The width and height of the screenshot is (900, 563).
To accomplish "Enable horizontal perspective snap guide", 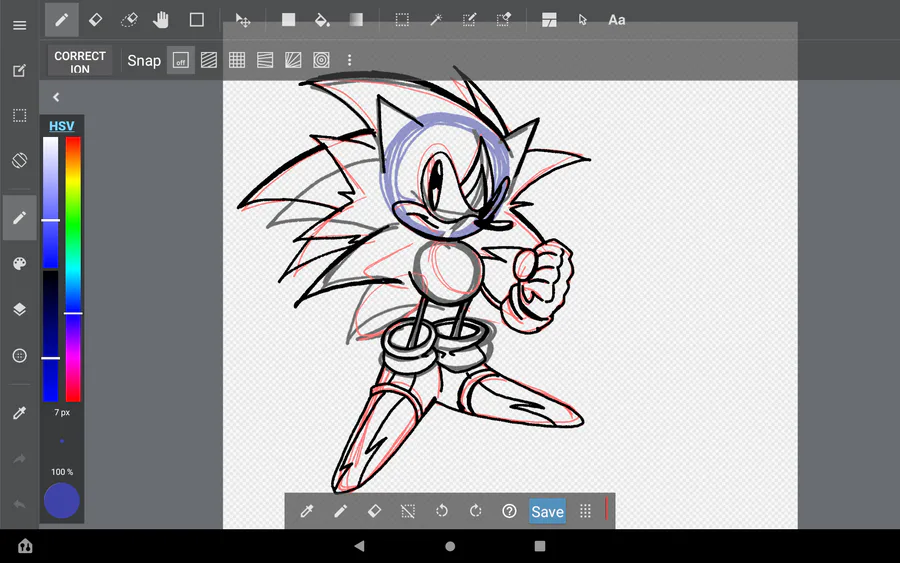I will (265, 60).
